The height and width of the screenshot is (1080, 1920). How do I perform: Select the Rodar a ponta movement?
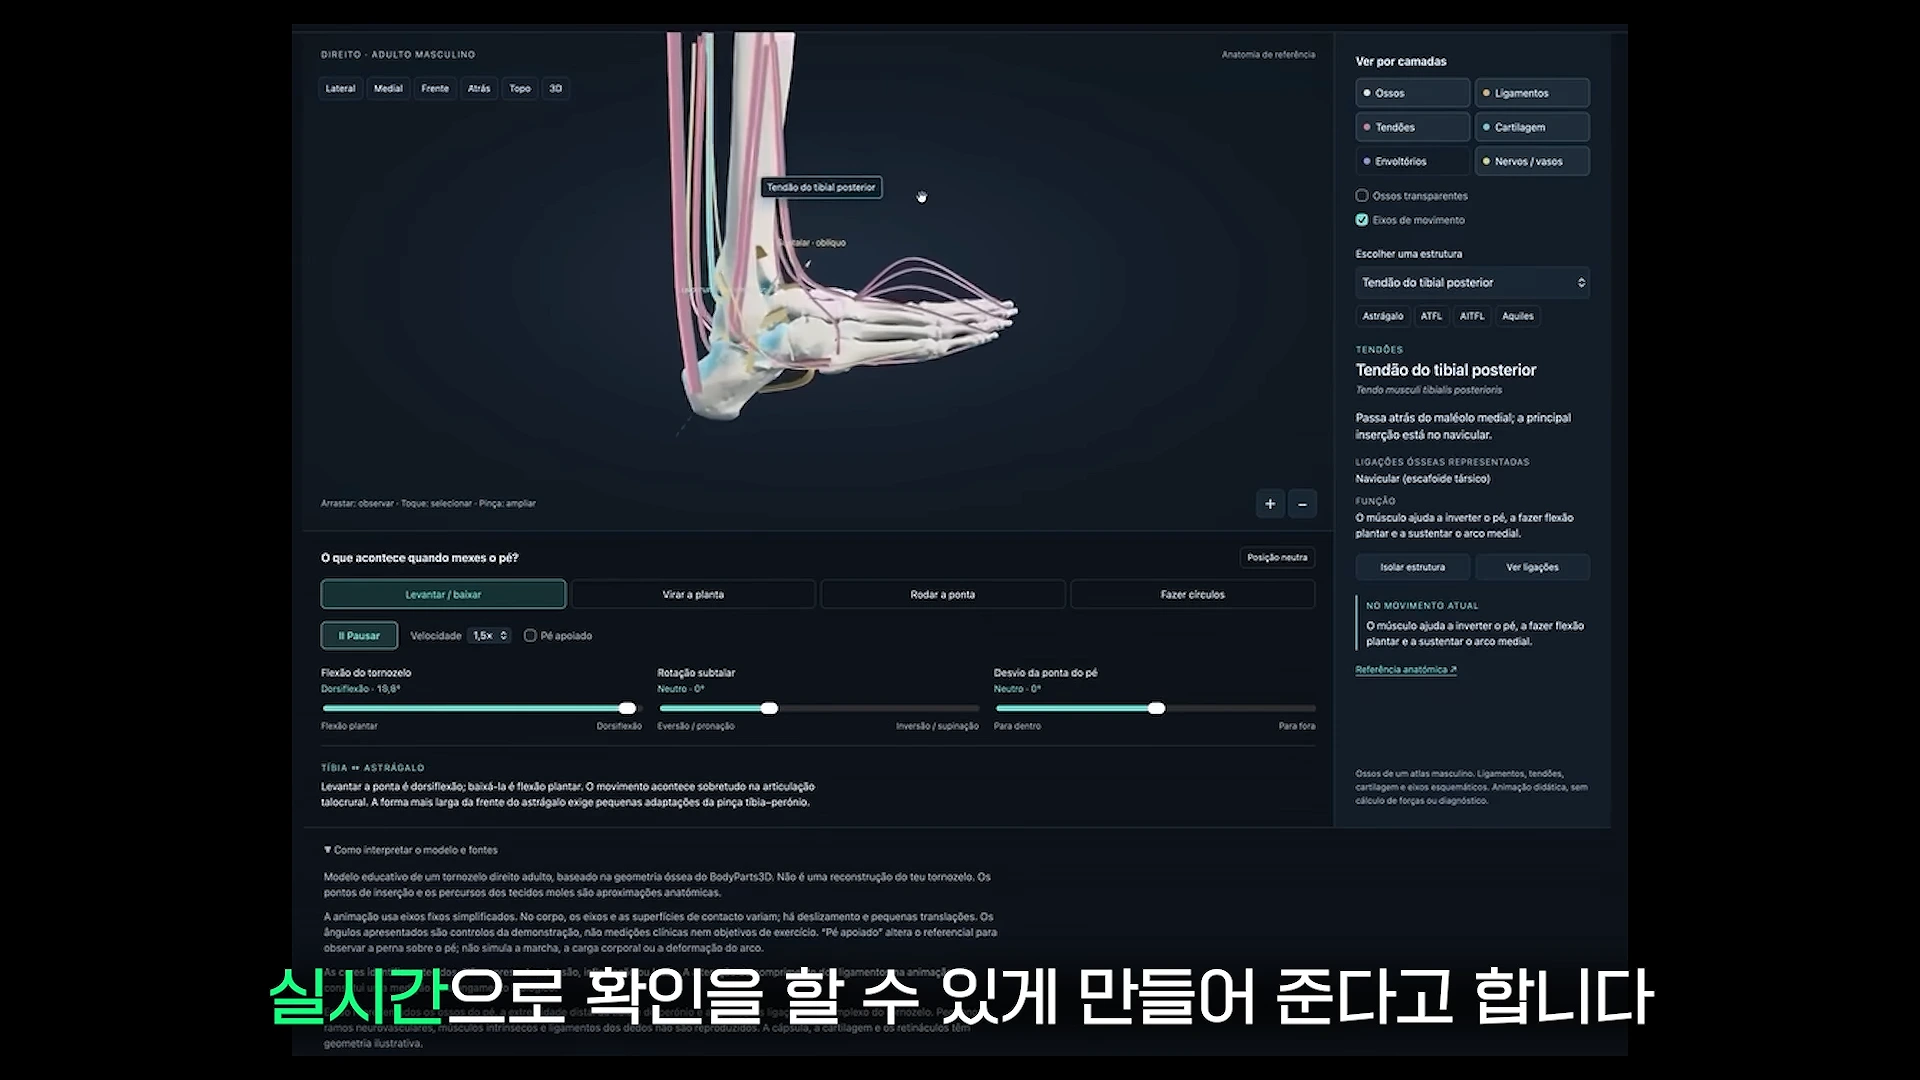click(x=942, y=594)
